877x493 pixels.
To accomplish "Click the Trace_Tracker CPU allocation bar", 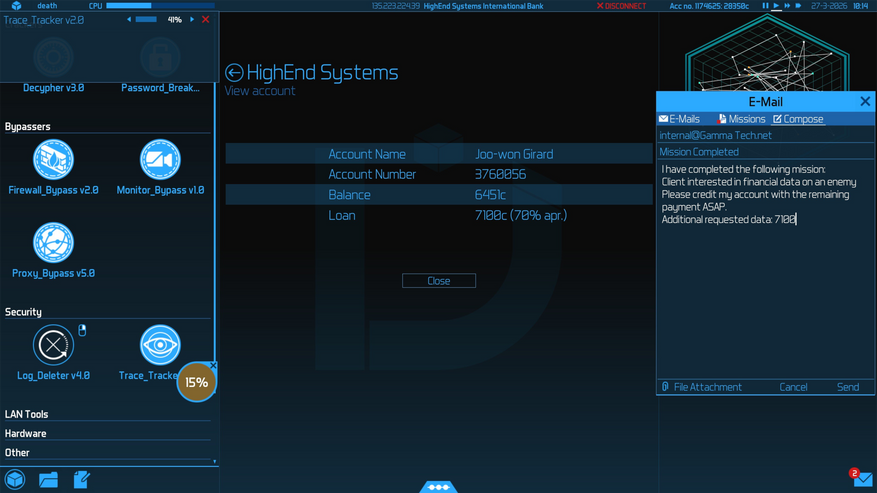I will coord(146,20).
